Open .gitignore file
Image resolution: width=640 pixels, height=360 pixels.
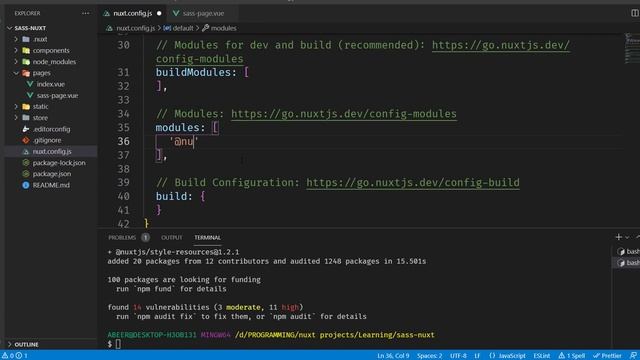point(47,140)
